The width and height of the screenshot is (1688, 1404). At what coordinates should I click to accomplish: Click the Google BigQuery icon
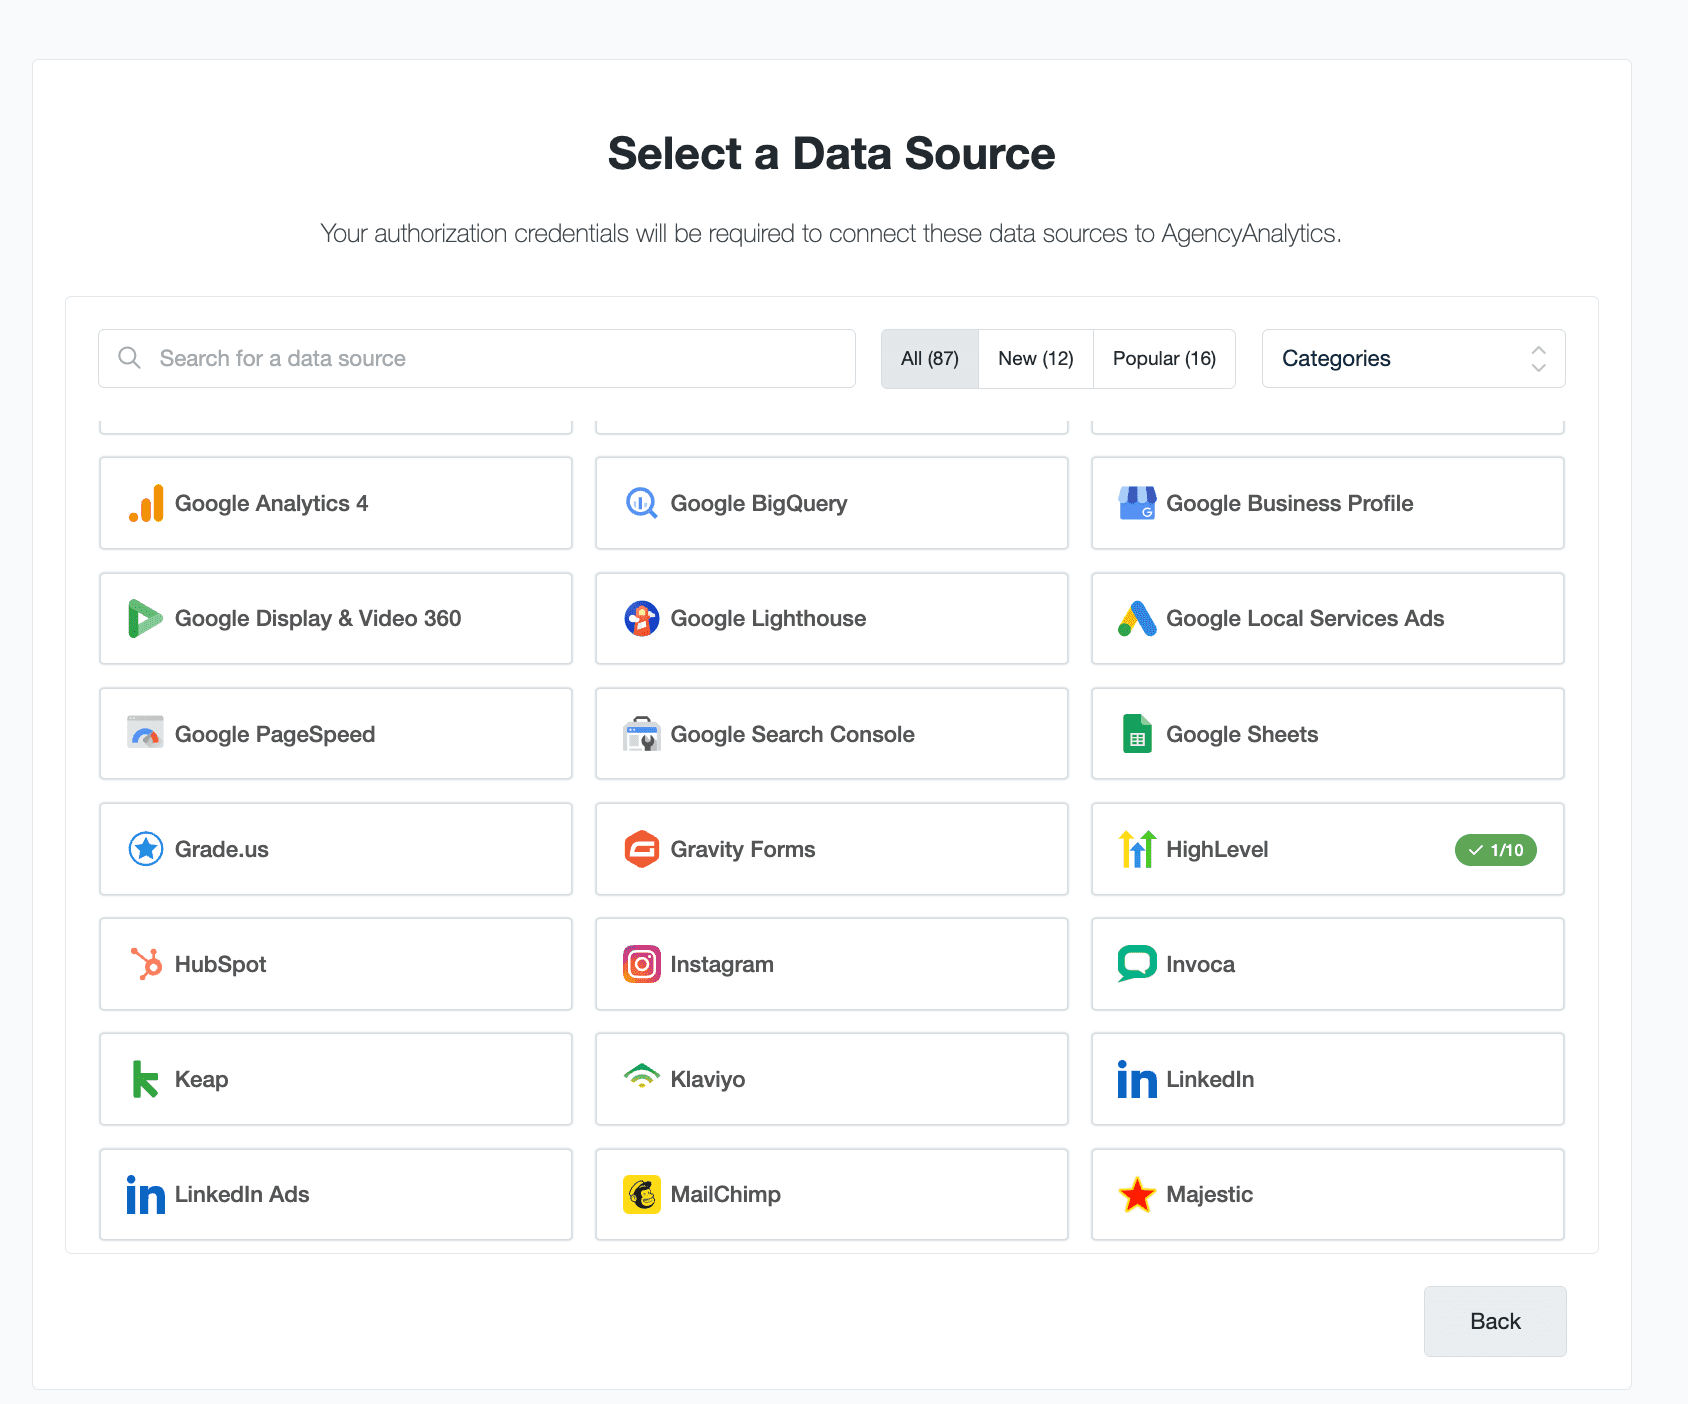(x=641, y=503)
